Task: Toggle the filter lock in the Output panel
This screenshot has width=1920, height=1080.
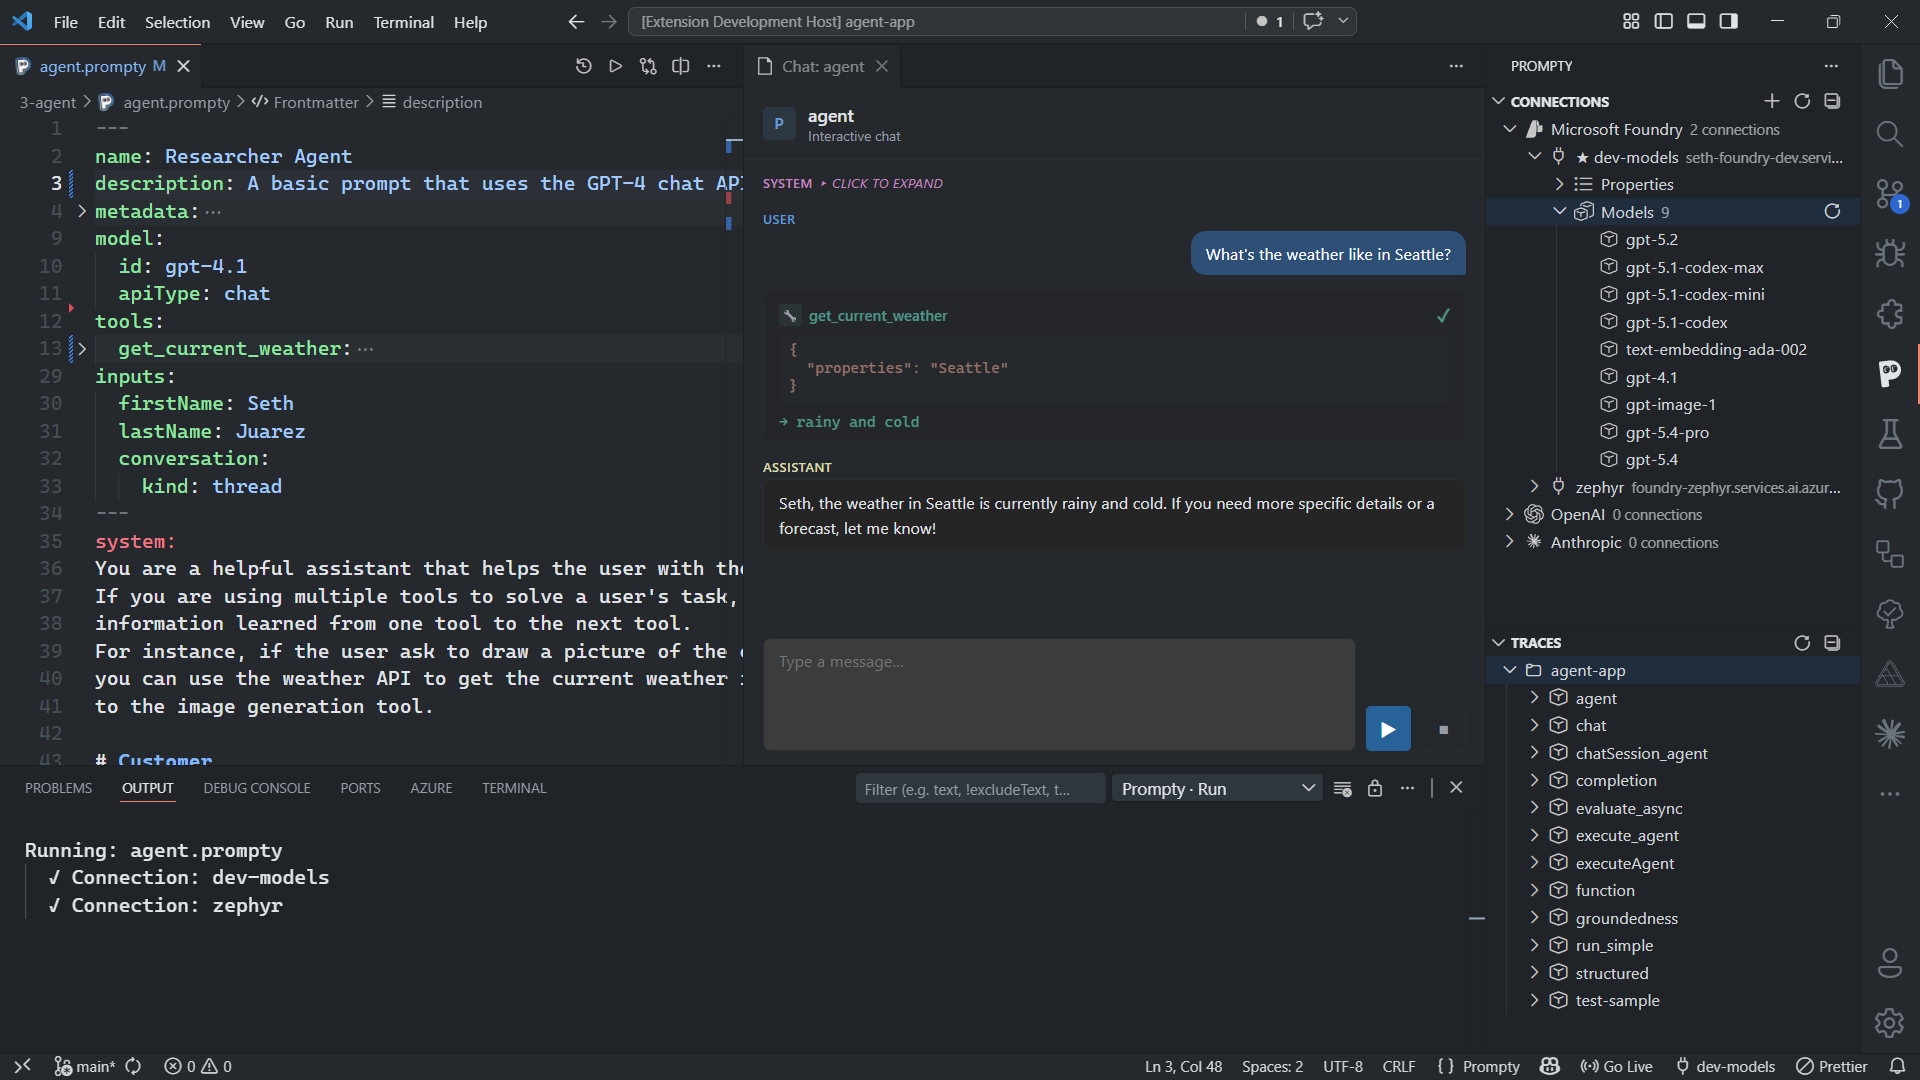Action: 1374,788
